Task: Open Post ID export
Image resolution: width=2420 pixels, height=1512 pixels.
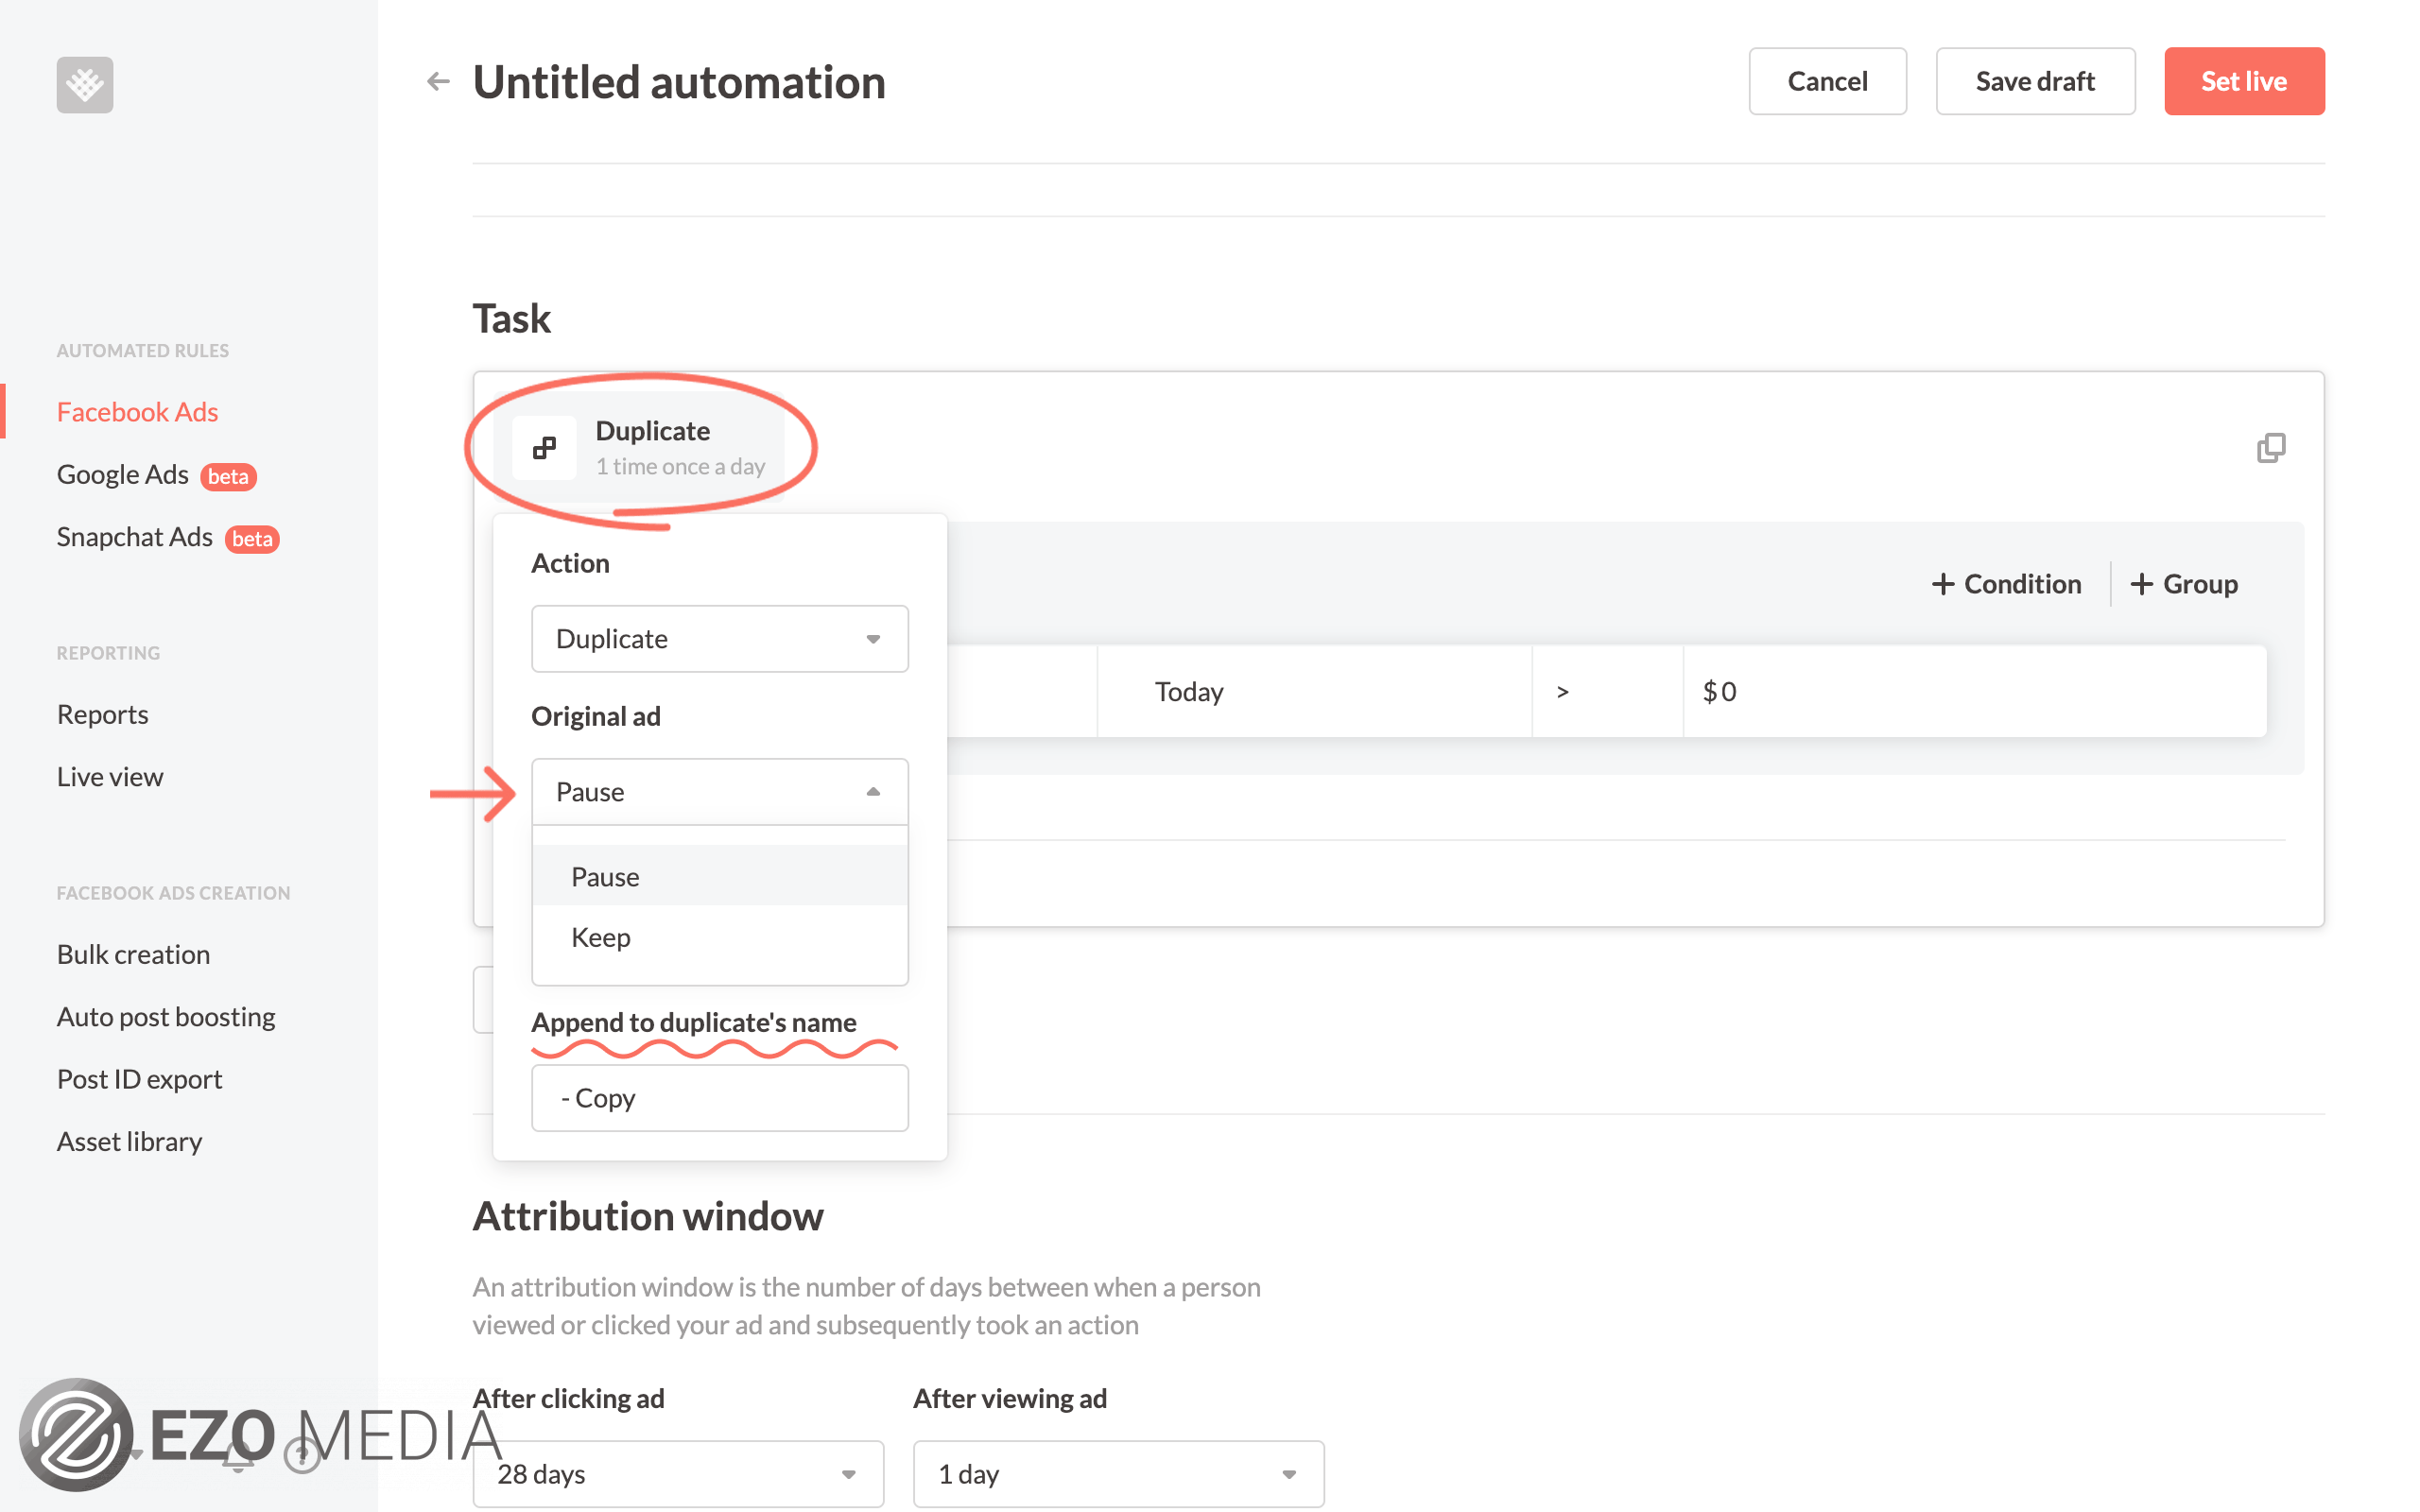Action: (x=139, y=1078)
